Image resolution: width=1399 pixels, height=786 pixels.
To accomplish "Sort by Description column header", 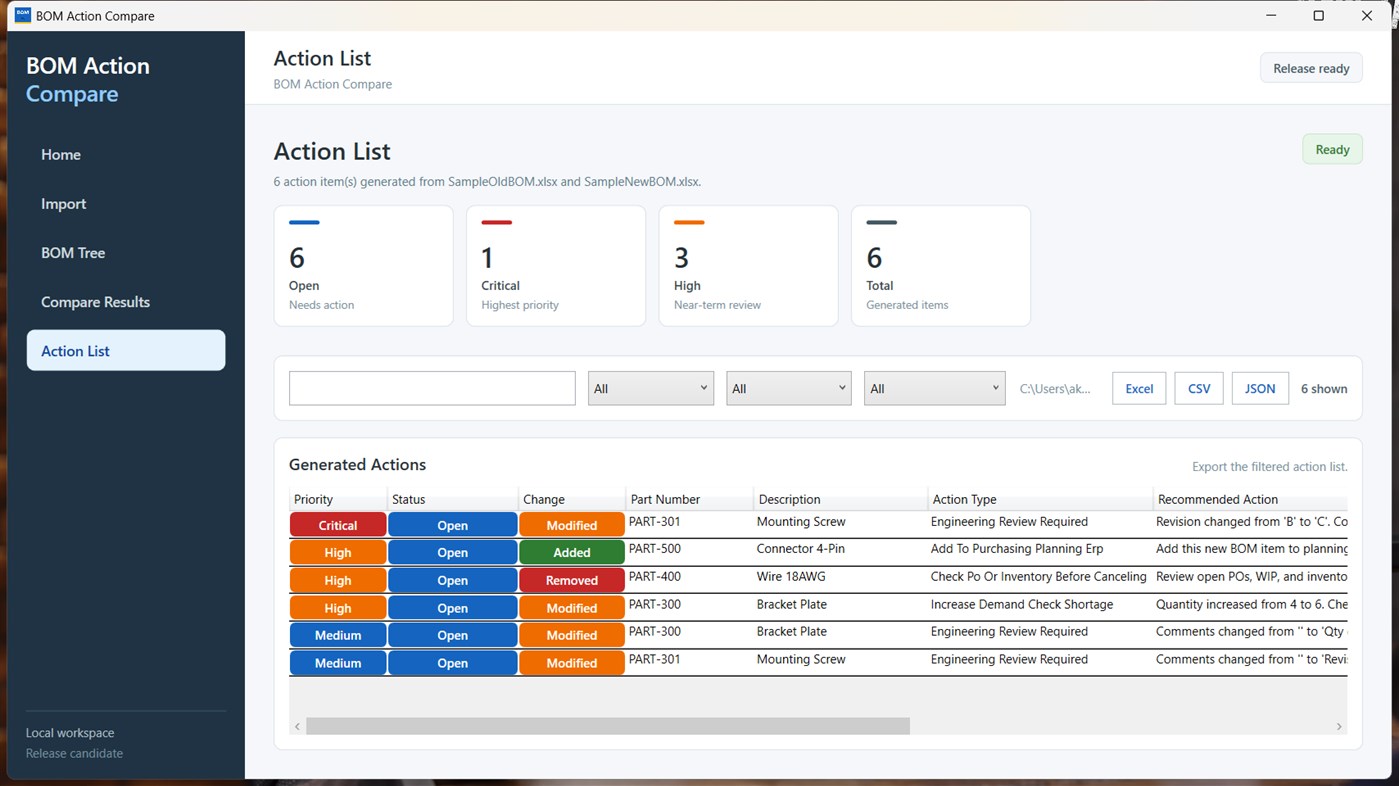I will tap(840, 499).
